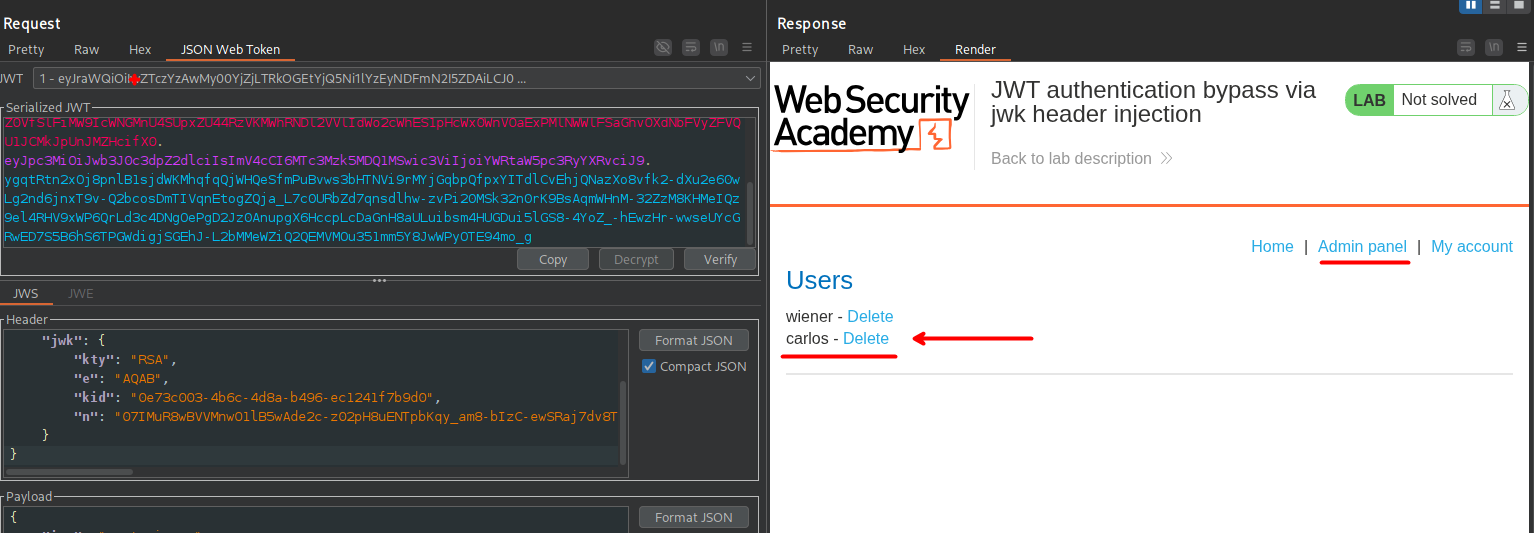Uncheck the Compact JSON checkbox
Viewport: 1534px width, 533px height.
click(649, 367)
